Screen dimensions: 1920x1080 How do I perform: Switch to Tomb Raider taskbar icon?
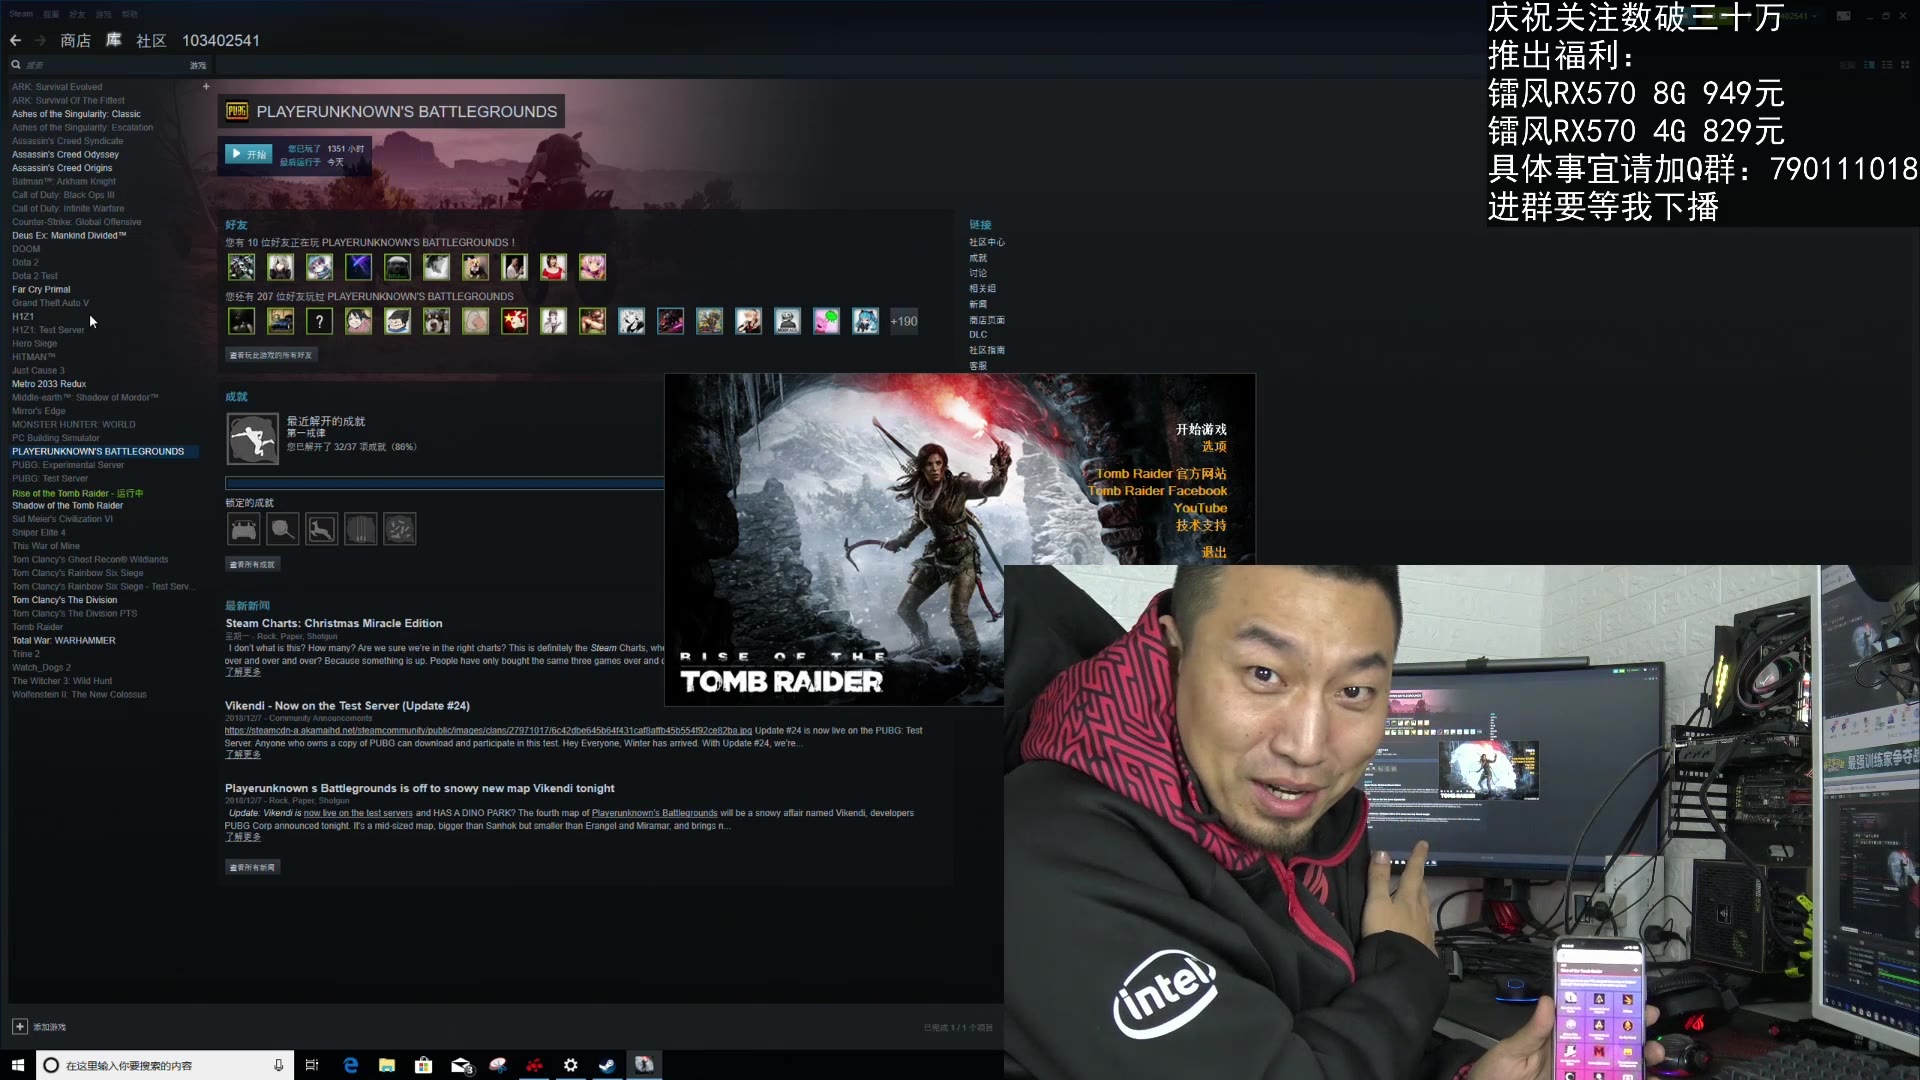[644, 1065]
